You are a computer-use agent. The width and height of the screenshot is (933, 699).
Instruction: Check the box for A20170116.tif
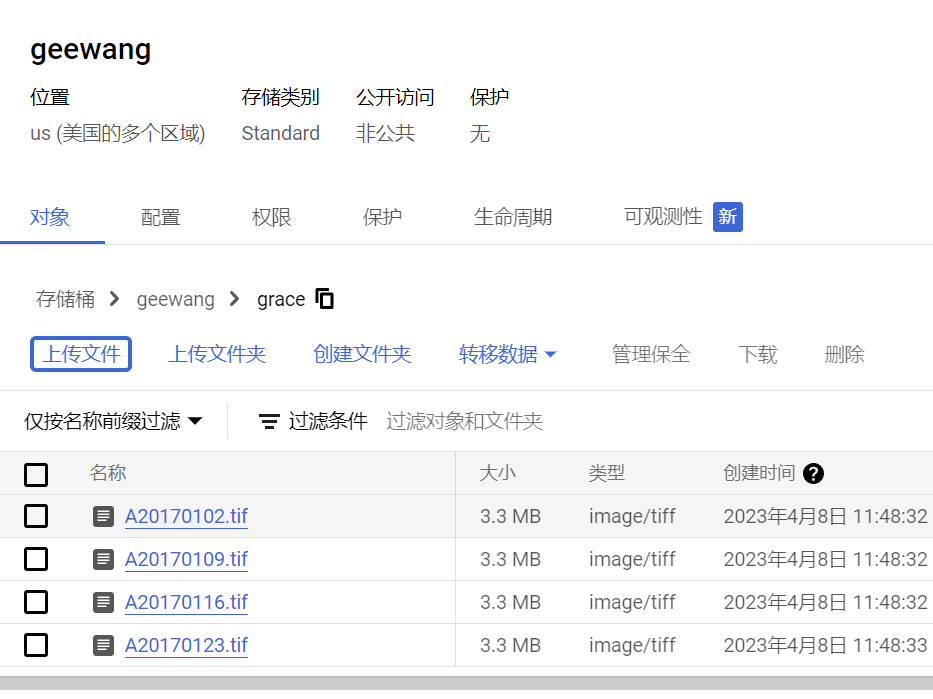click(x=36, y=602)
